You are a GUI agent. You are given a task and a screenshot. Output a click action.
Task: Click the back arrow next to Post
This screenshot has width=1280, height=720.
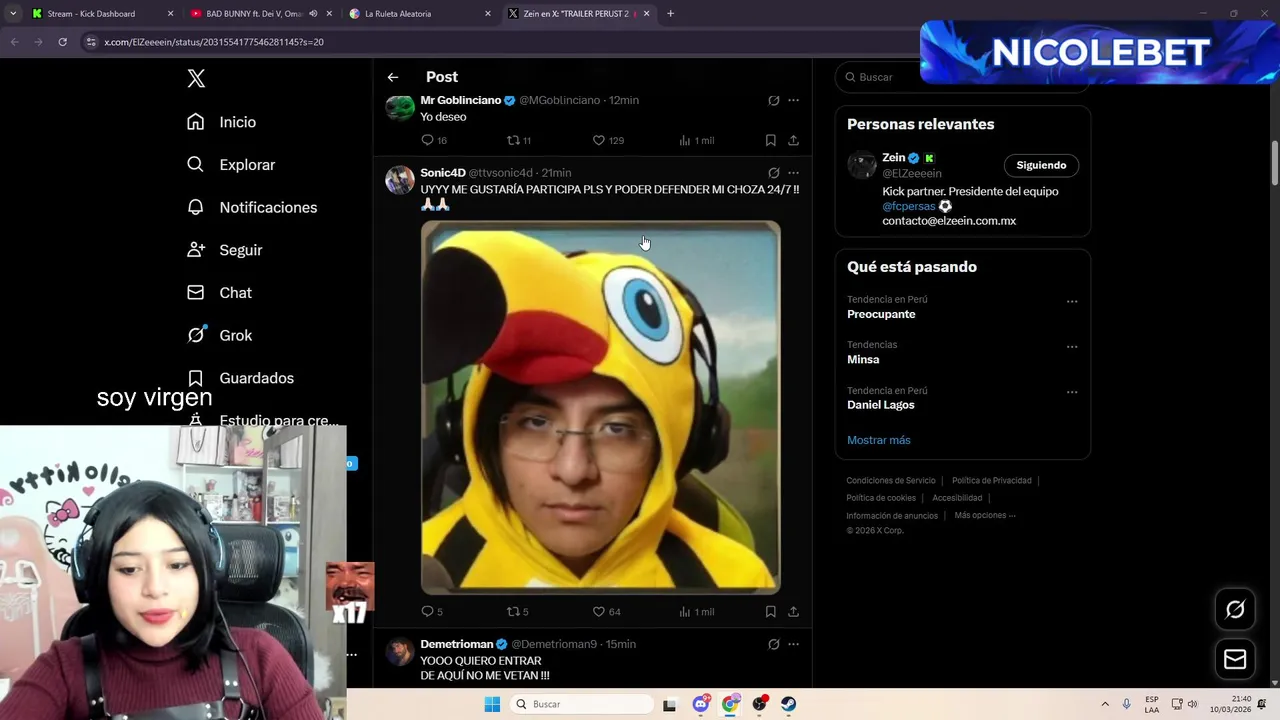pos(393,77)
